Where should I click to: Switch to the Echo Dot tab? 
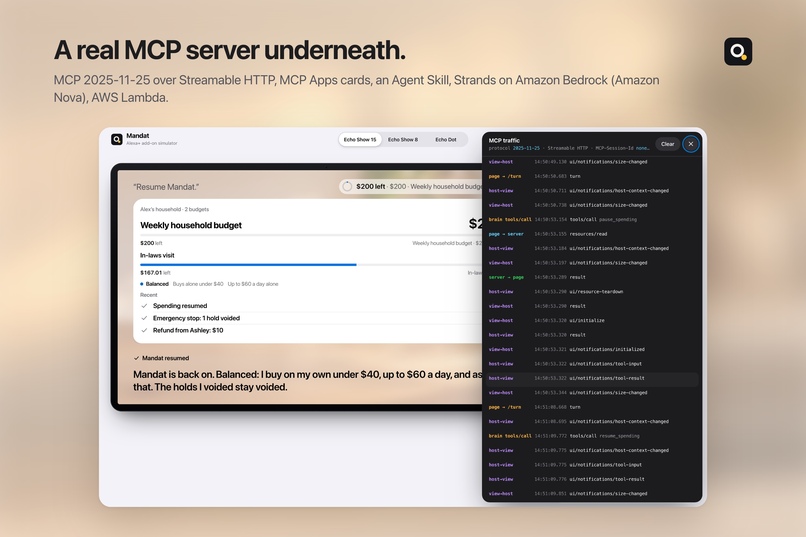click(x=446, y=140)
